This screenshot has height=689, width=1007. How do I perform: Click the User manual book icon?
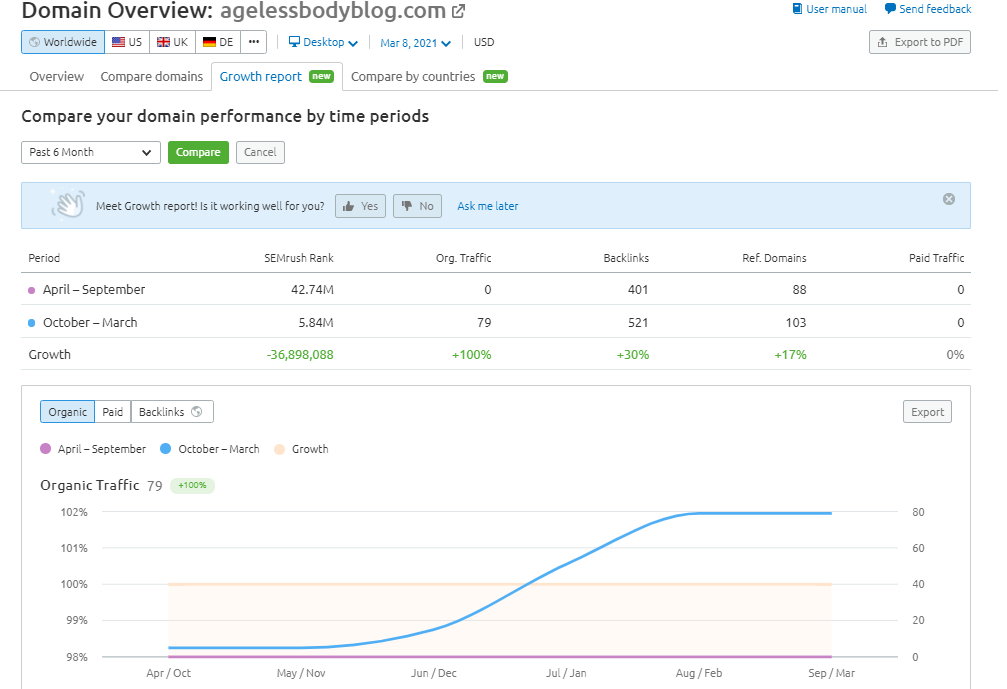tap(797, 9)
